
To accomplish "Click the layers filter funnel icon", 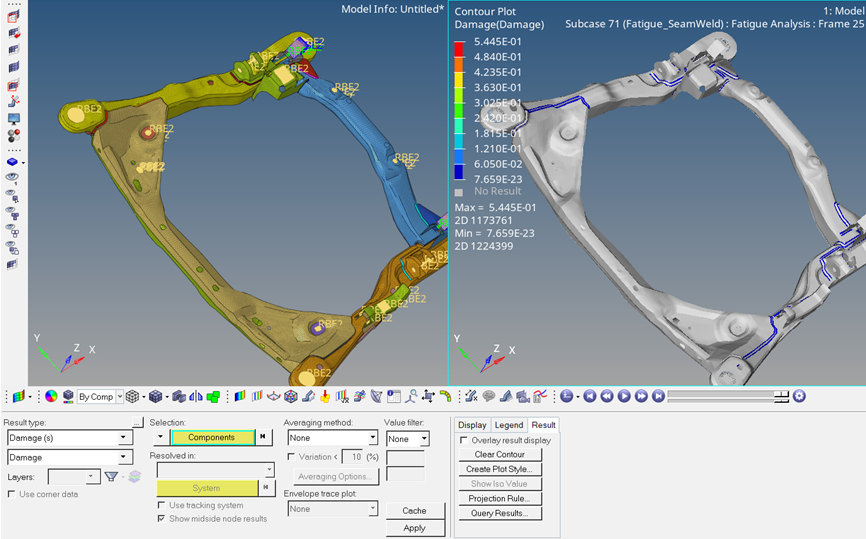I will [x=112, y=477].
